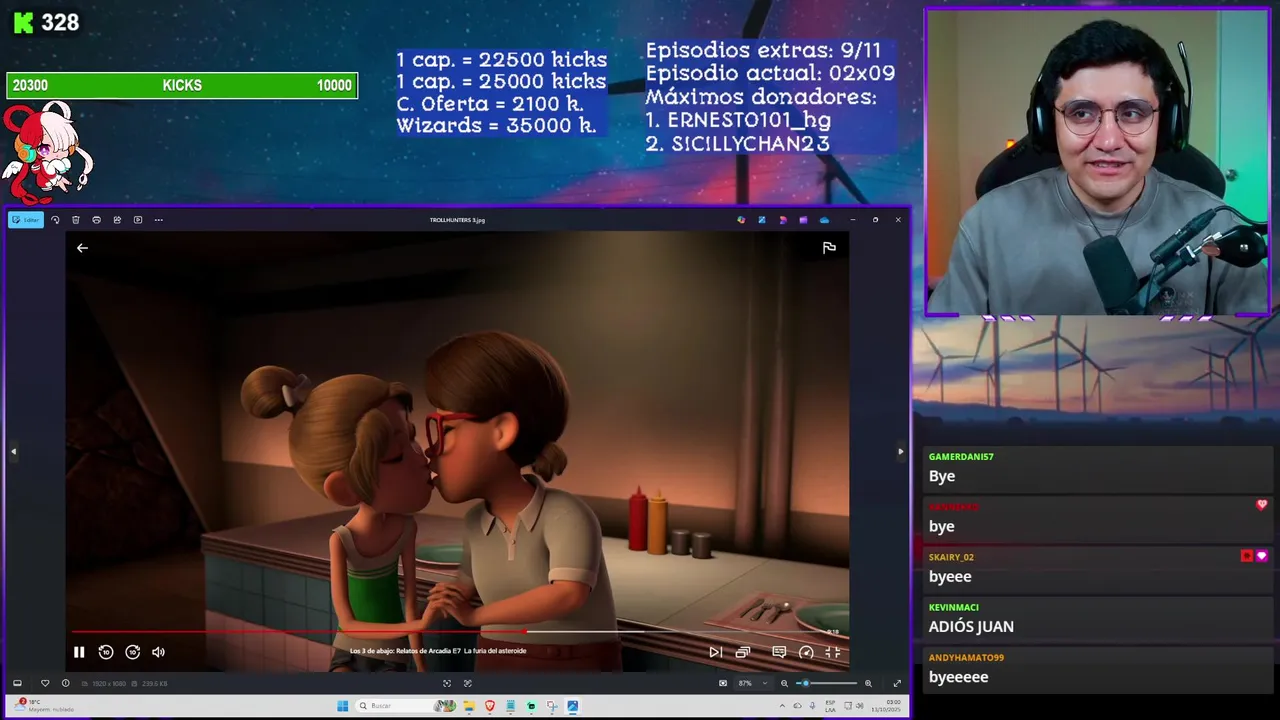Enter fullscreen view in Photos

point(897,683)
